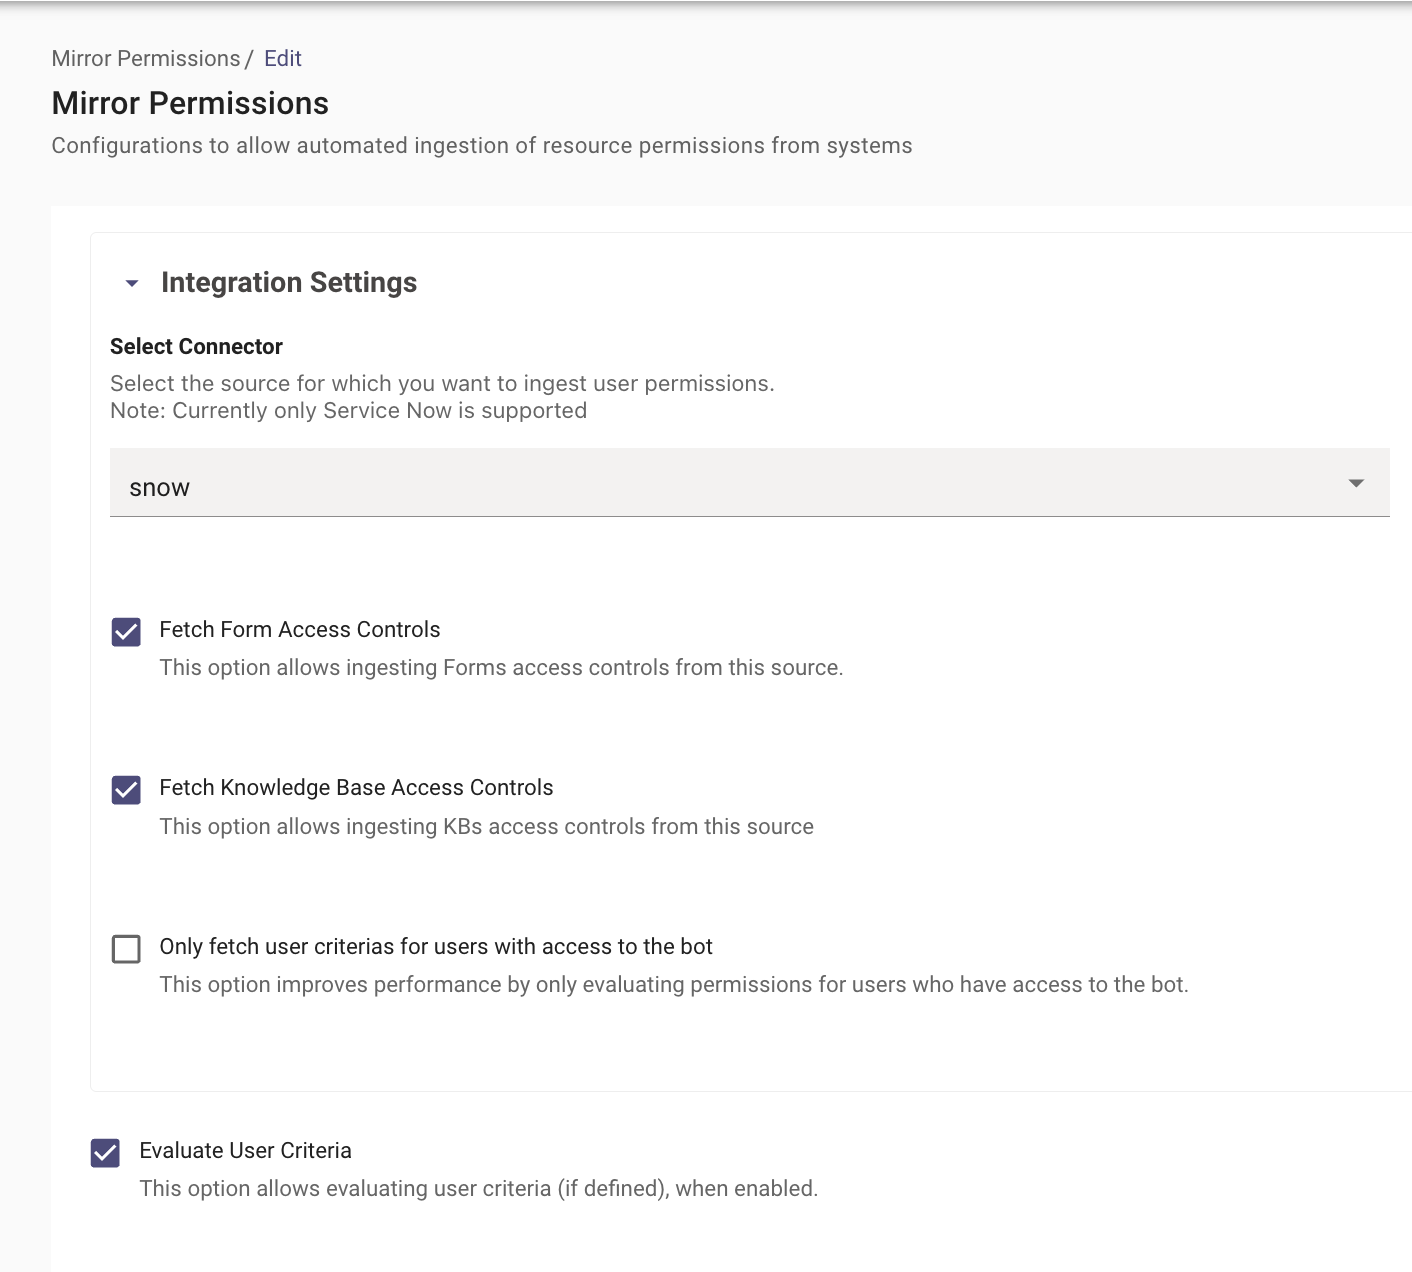Click the Forms access controls description text
Screen dimensions: 1412x1272
tap(501, 668)
